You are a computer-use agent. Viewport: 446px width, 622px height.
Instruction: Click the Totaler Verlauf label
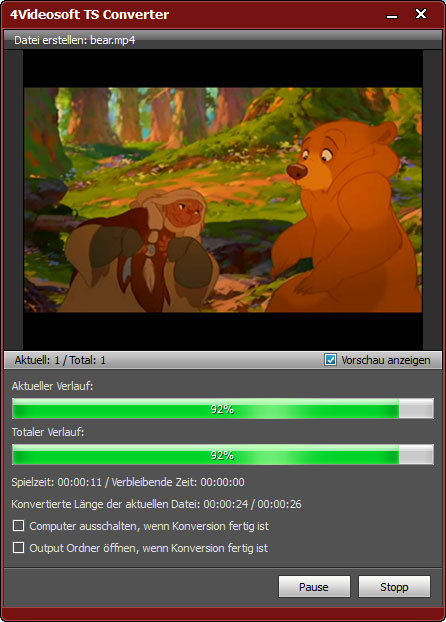point(48,432)
